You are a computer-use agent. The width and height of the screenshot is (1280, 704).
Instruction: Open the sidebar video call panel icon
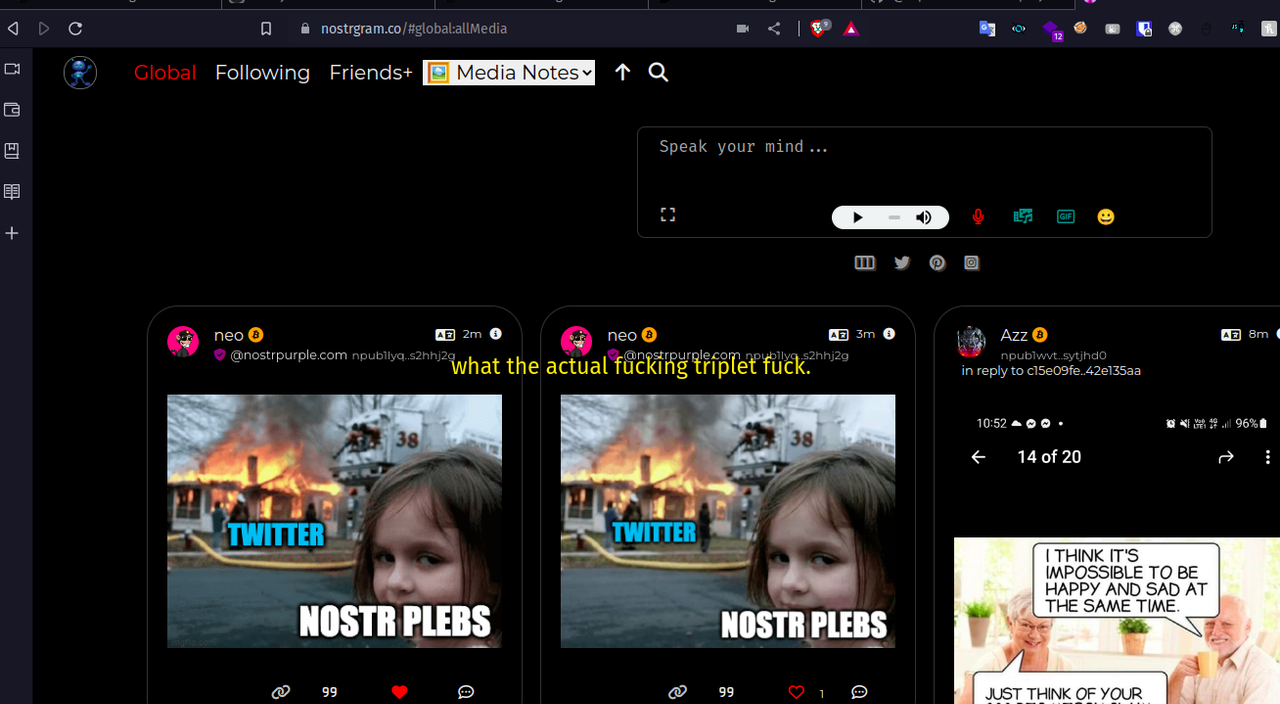[x=12, y=69]
